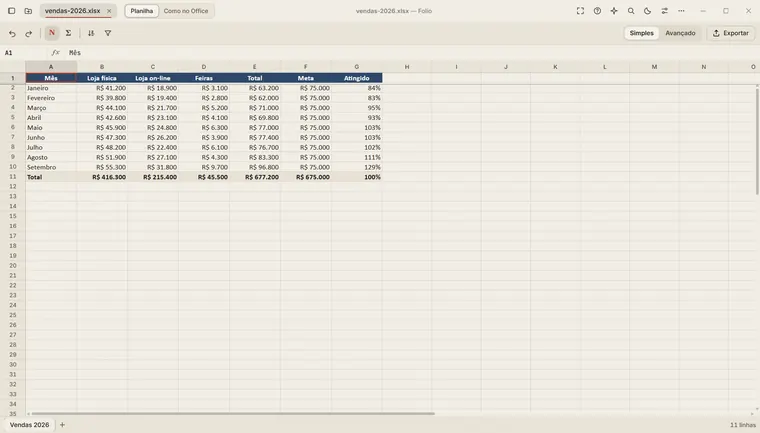Click the Feiras header cell
The height and width of the screenshot is (433, 760).
tap(204, 78)
